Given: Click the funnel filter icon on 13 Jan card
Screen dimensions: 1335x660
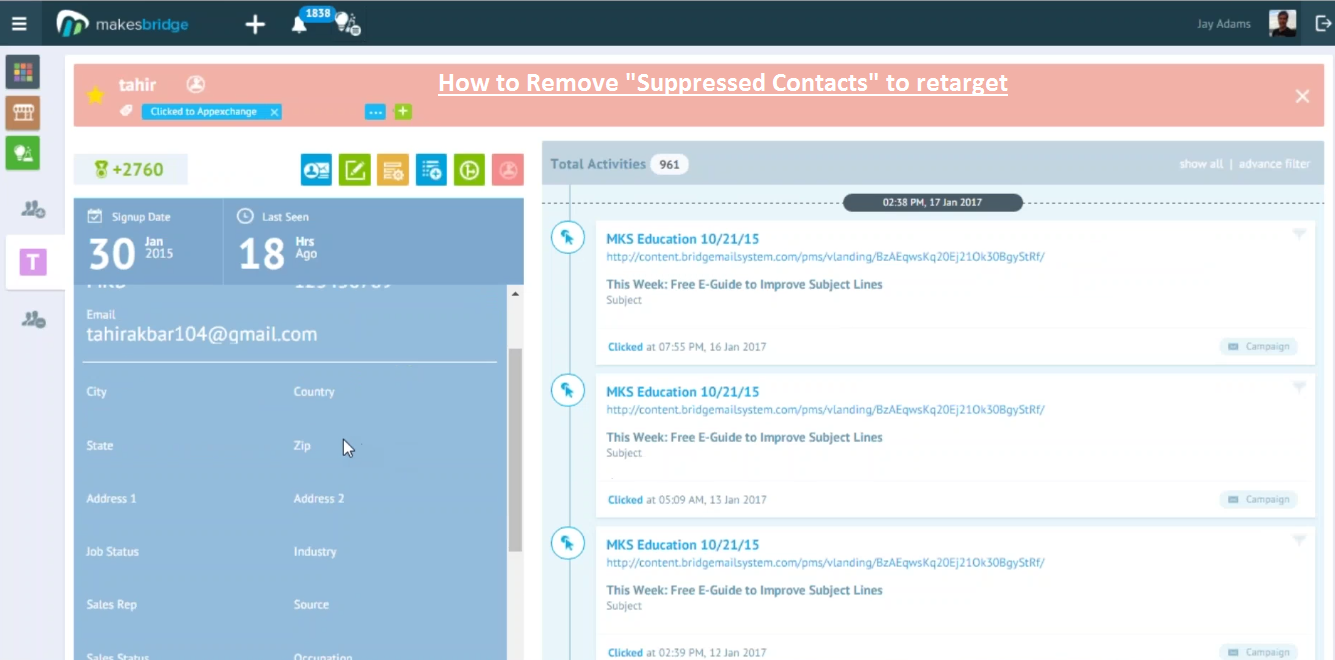Looking at the screenshot, I should (x=1299, y=387).
